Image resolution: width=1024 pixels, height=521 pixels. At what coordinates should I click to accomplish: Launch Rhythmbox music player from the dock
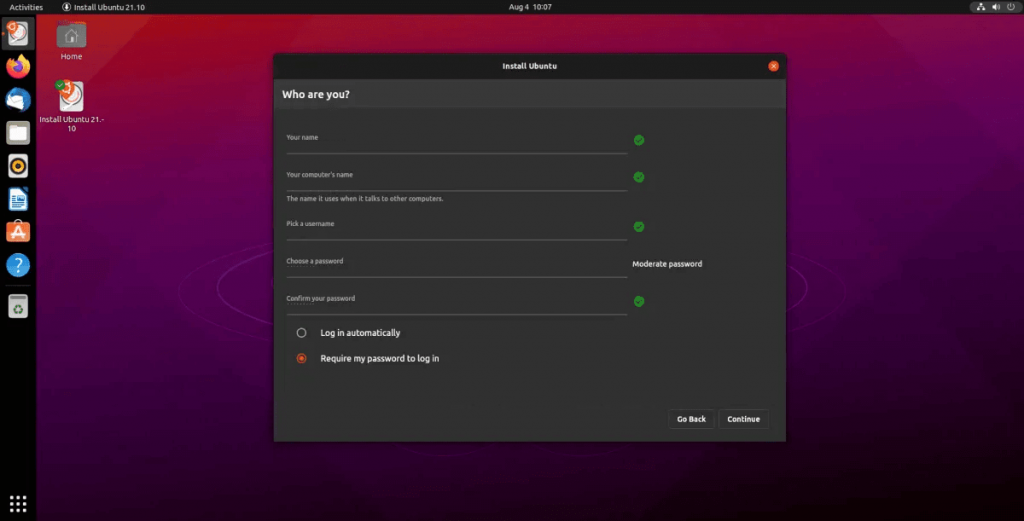18,166
